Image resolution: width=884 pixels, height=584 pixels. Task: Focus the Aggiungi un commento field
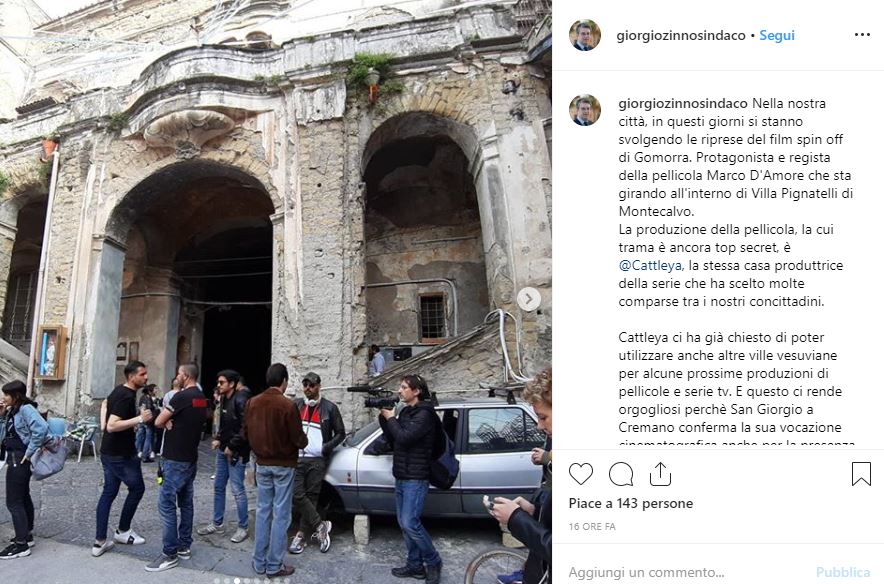pos(688,572)
